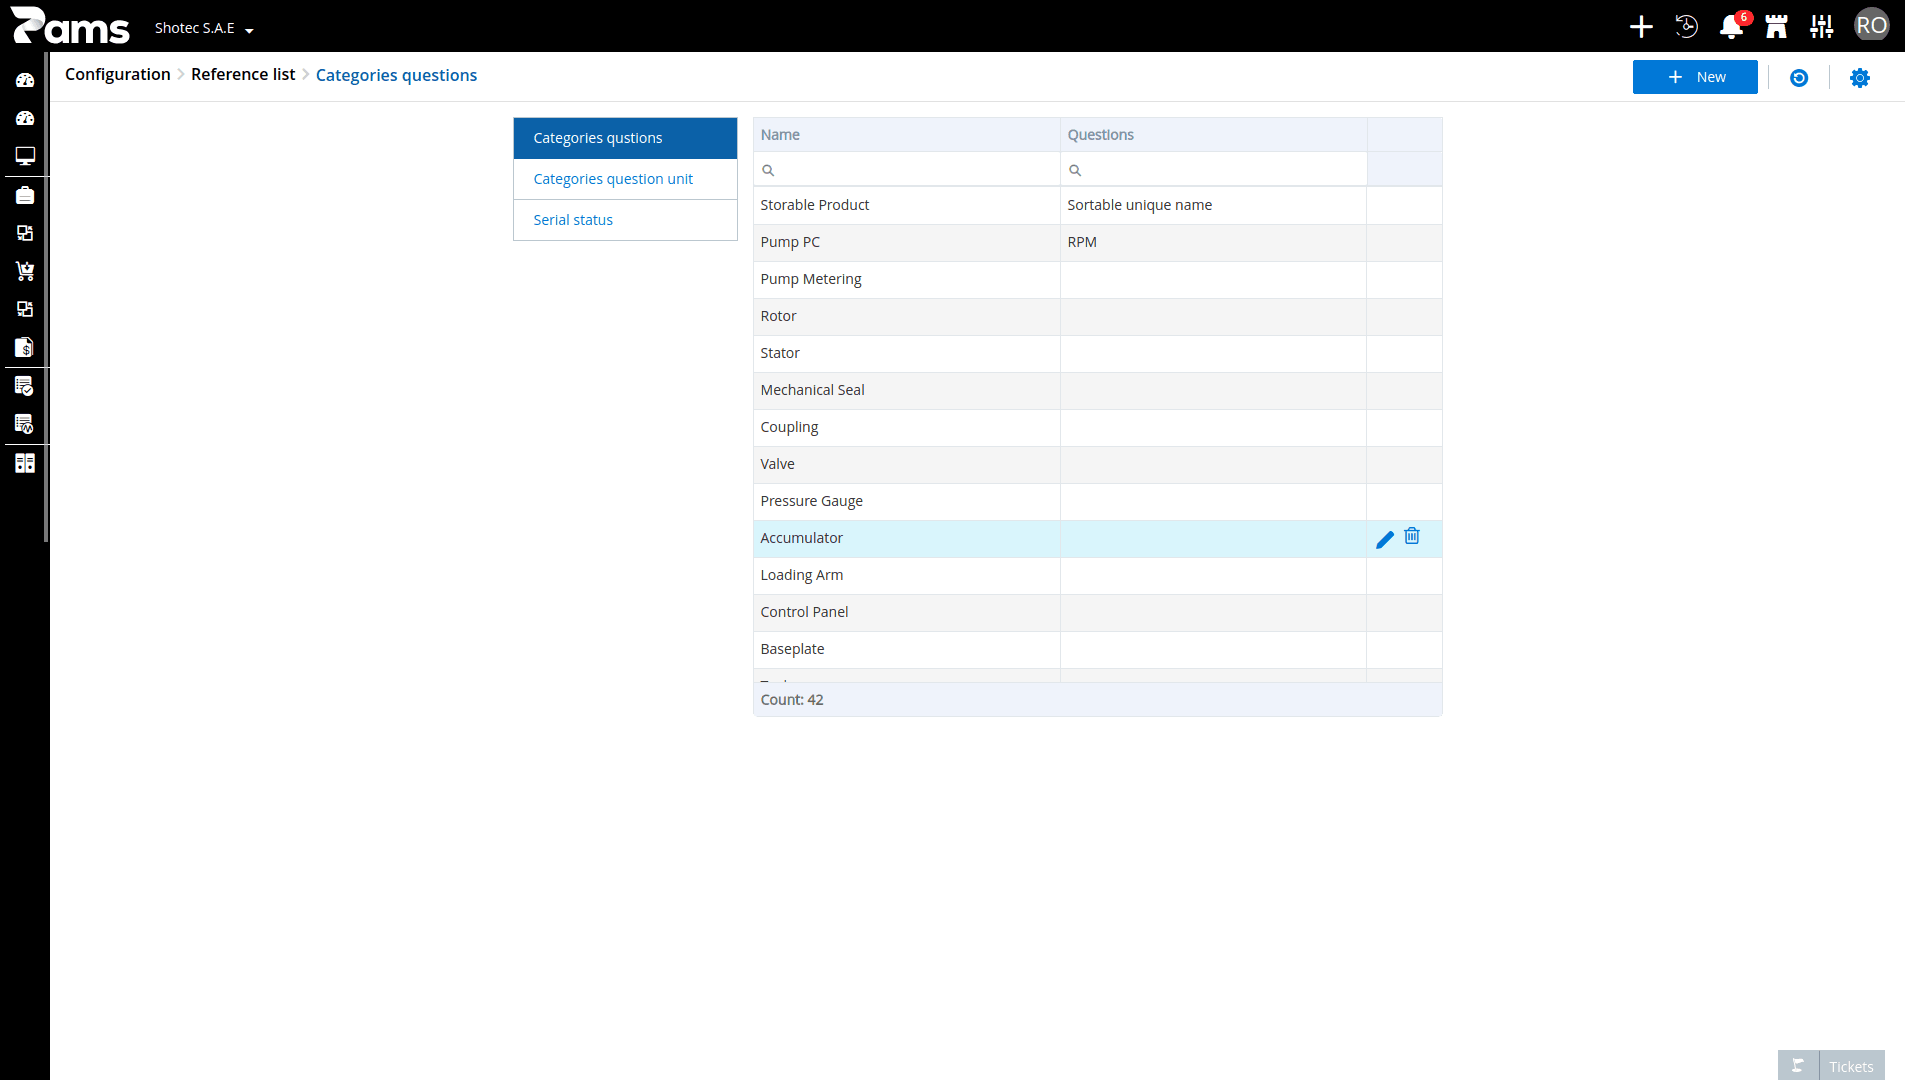Open the settings gear icon
1905x1080 pixels.
[x=1859, y=78]
